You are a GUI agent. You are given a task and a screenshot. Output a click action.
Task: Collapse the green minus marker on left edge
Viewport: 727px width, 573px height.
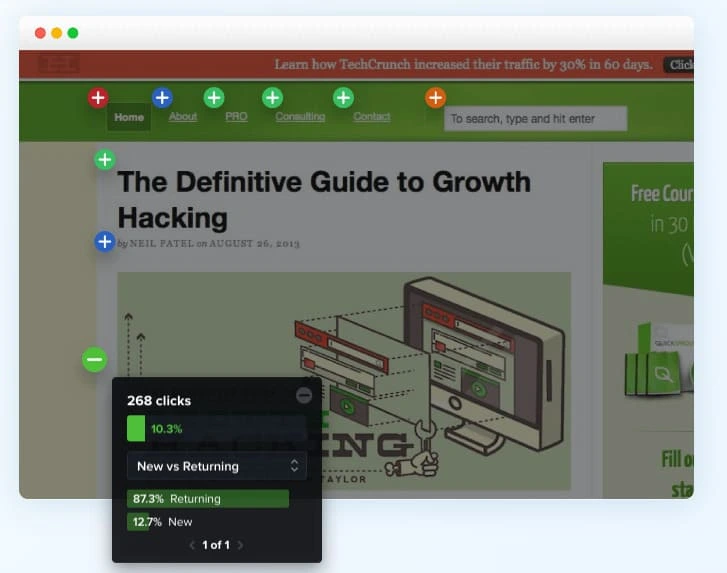(94, 359)
